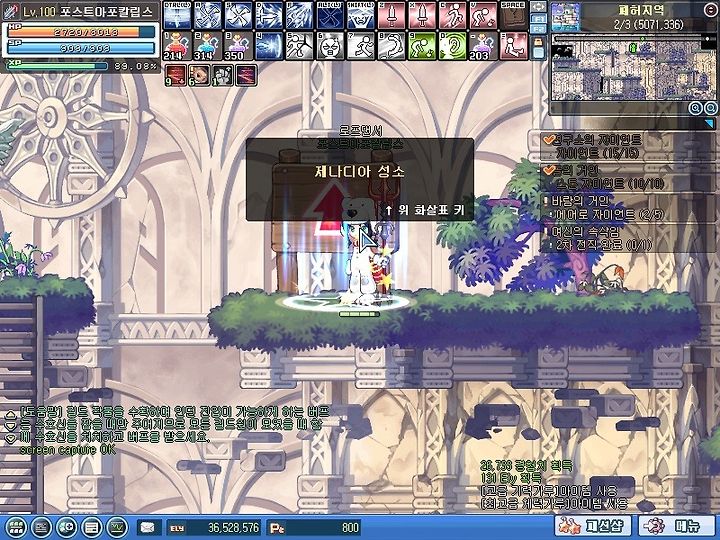Open the mail envelope icon
The width and height of the screenshot is (720, 540).
click(149, 528)
